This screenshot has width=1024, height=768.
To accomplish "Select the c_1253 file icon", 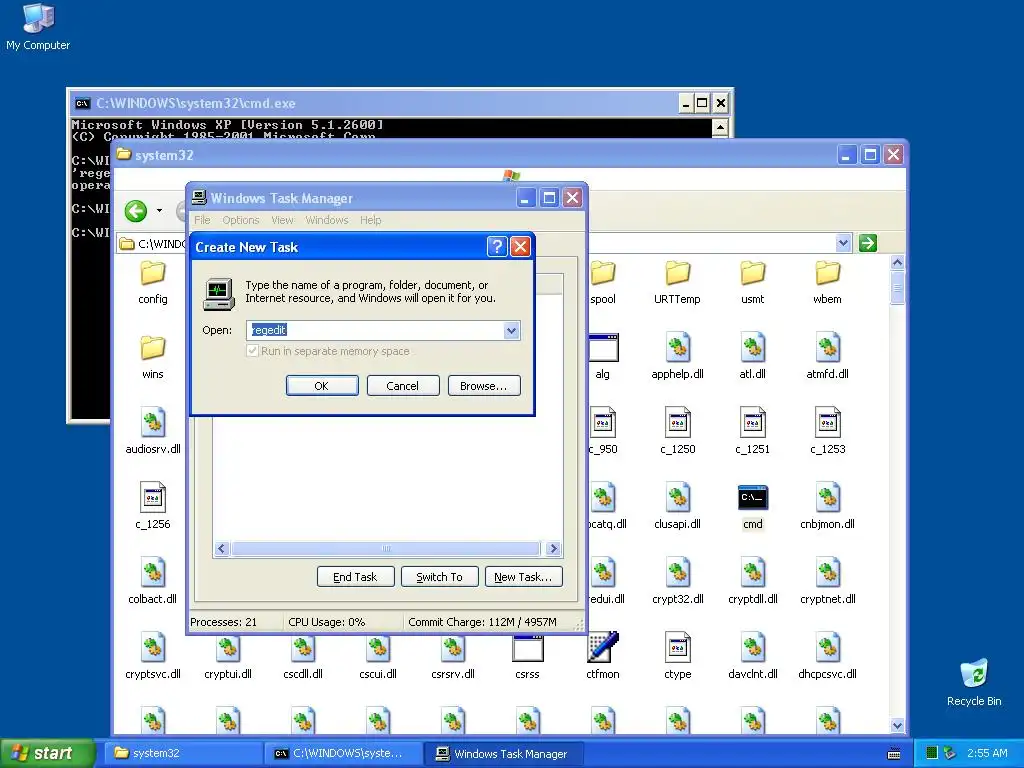I will (x=828, y=423).
